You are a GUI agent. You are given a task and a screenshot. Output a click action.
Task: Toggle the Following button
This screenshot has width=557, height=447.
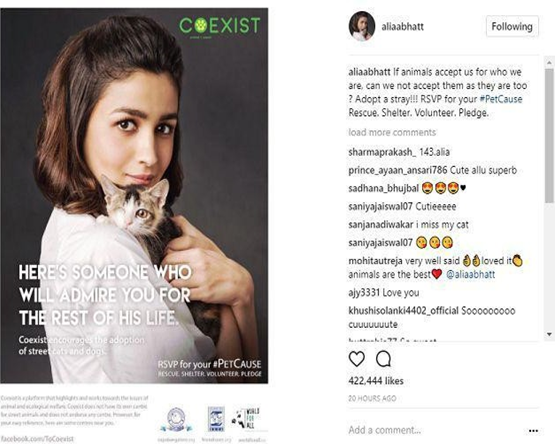tap(512, 26)
